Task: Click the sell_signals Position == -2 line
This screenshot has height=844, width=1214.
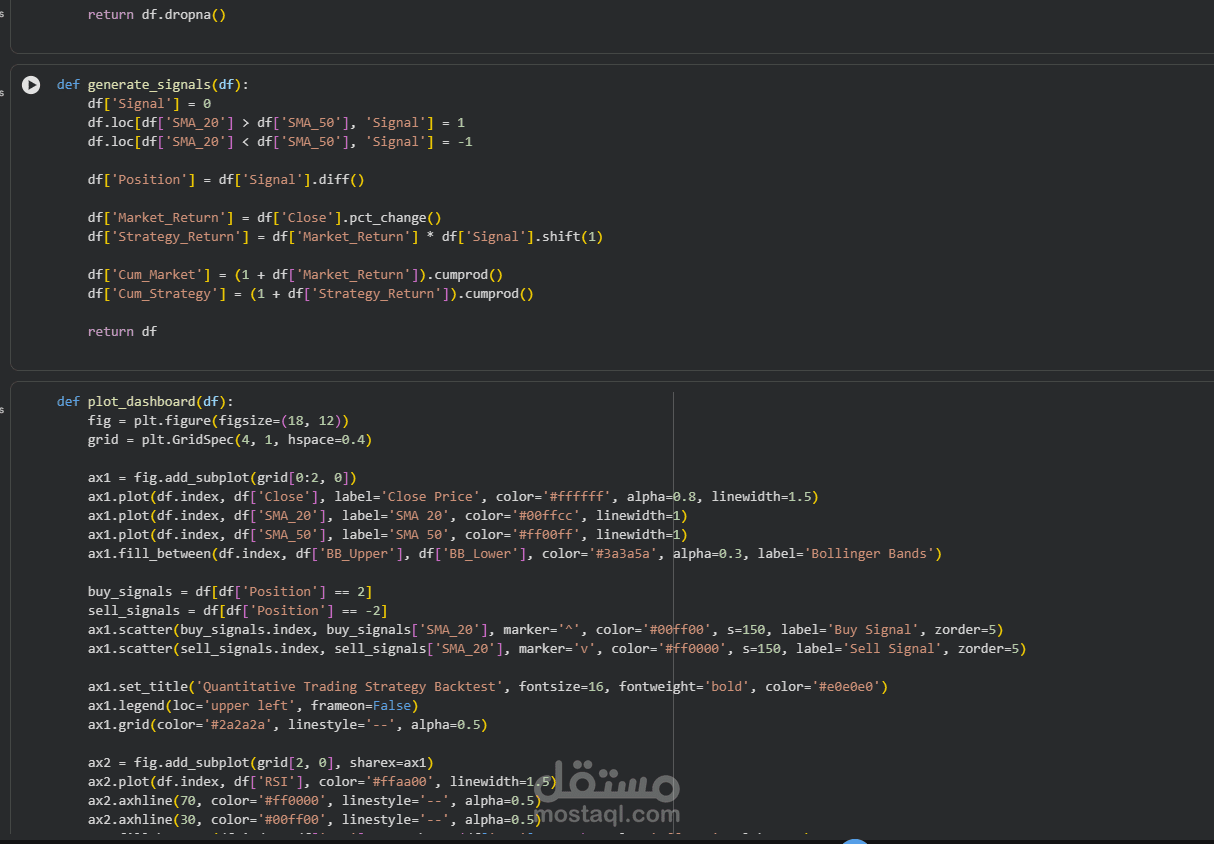Action: (x=237, y=611)
